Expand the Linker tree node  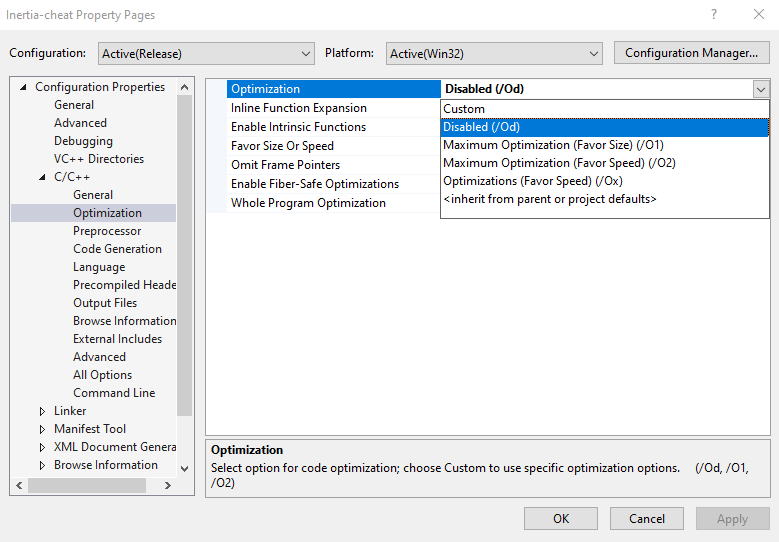42,411
